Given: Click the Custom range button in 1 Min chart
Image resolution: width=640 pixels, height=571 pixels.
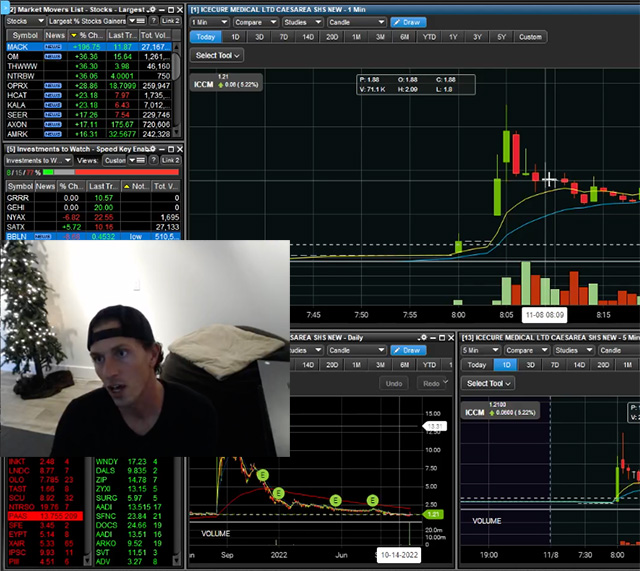Looking at the screenshot, I should point(530,37).
